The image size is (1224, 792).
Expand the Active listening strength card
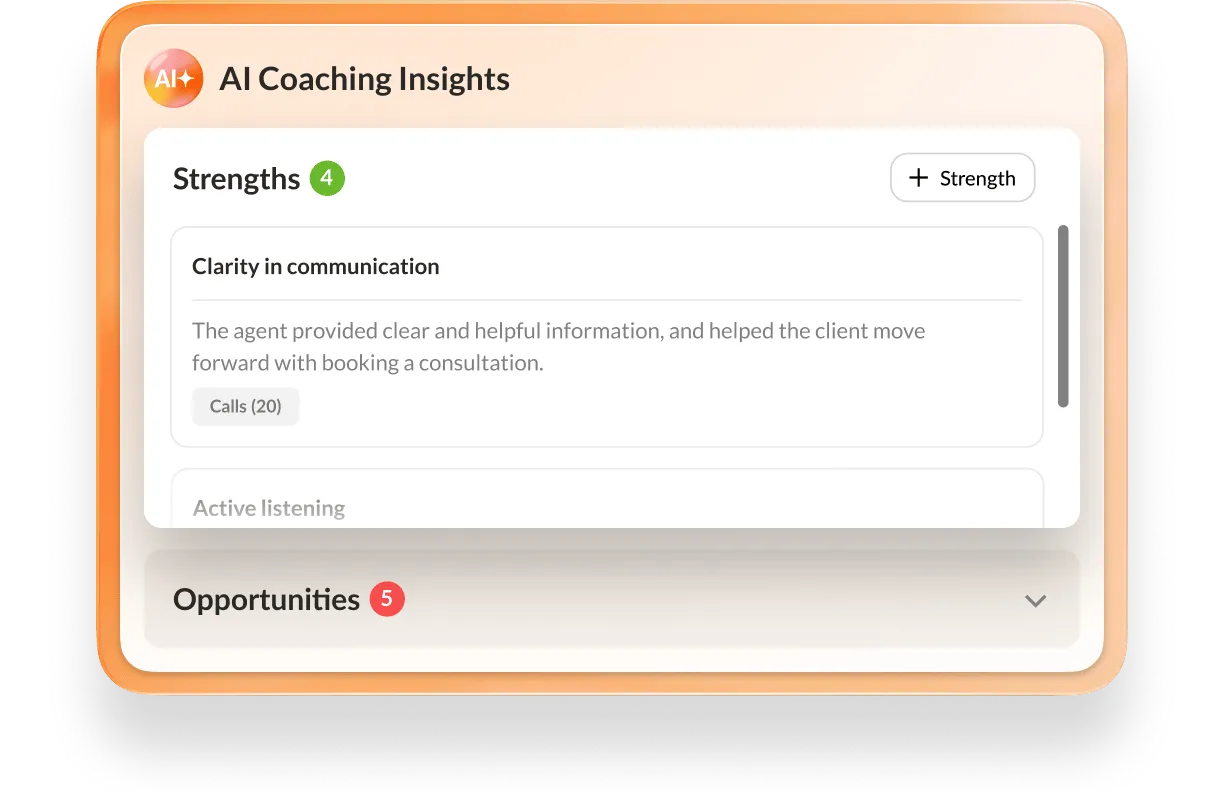[x=269, y=508]
